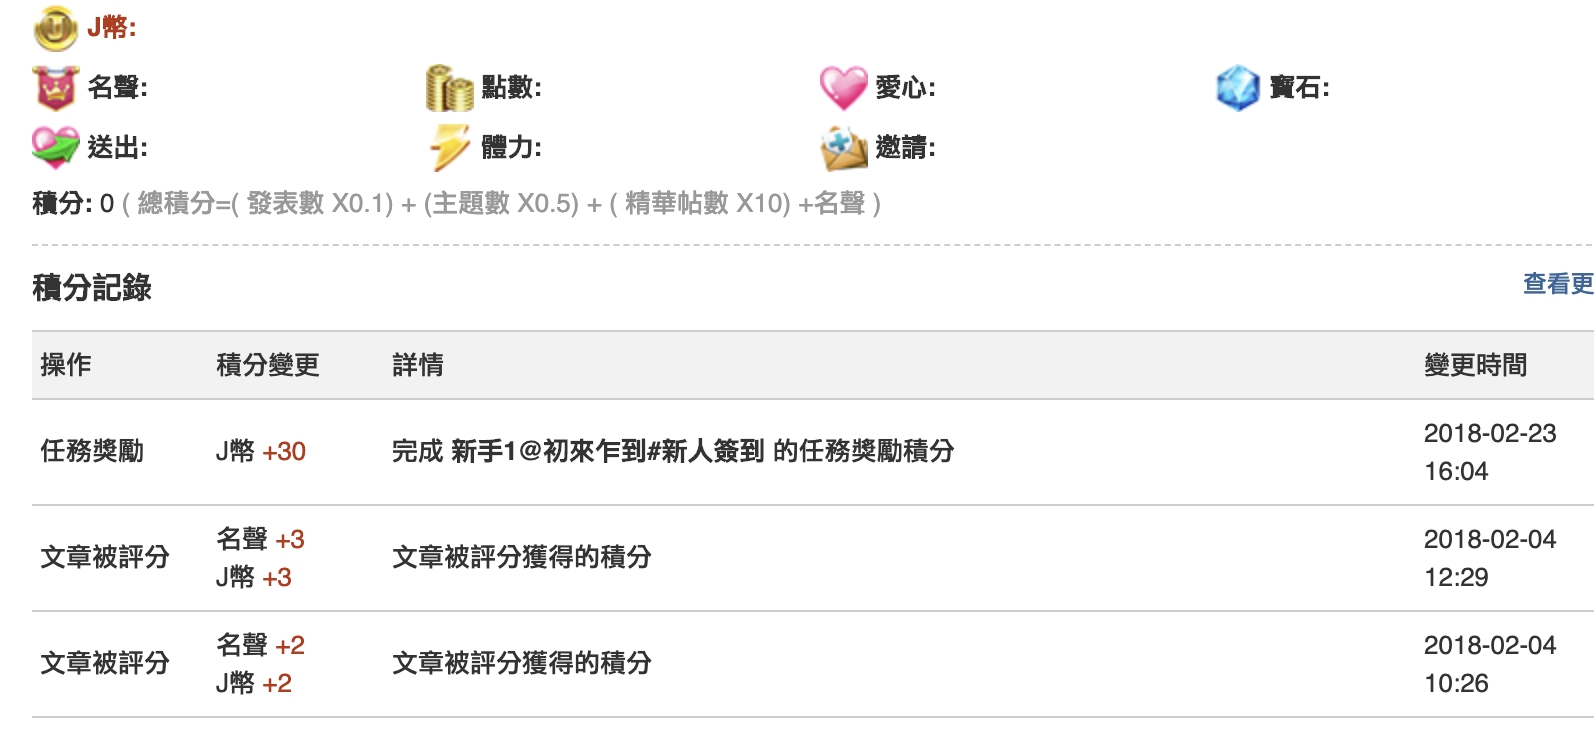Open the 查看更 link for more records
This screenshot has width=1594, height=754.
1558,284
